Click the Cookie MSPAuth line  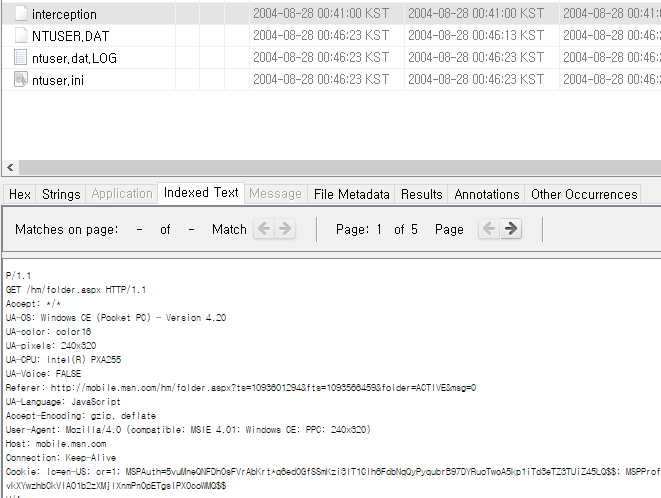pyautogui.click(x=333, y=471)
